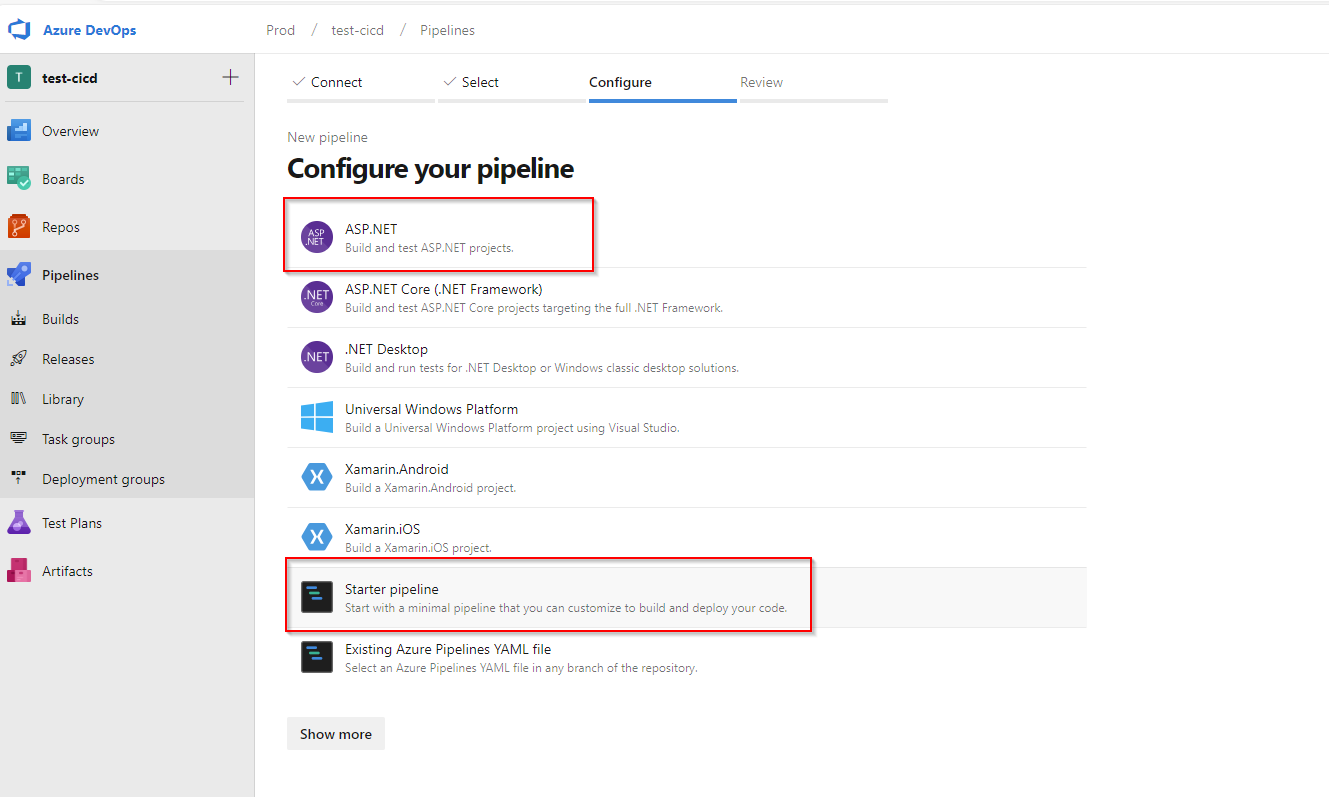Click the Deployment groups icon
Viewport: 1329px width, 797px height.
tap(19, 479)
